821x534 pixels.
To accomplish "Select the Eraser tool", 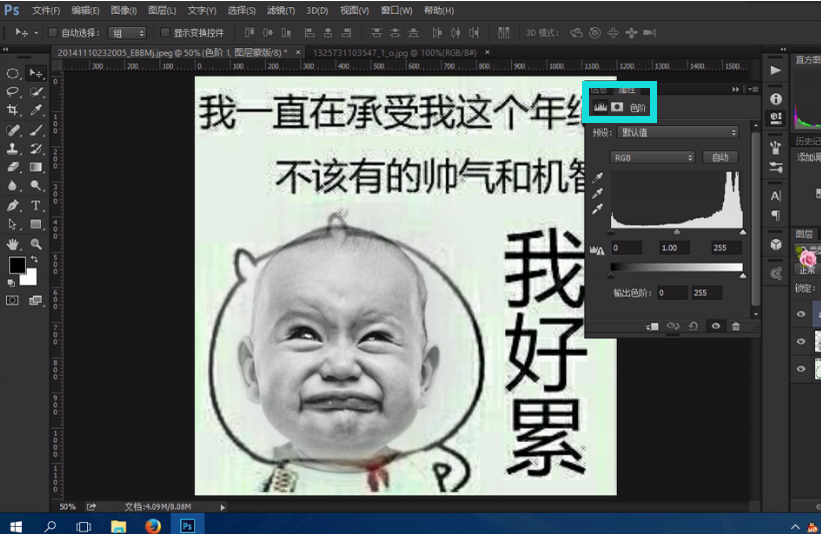I will point(13,167).
